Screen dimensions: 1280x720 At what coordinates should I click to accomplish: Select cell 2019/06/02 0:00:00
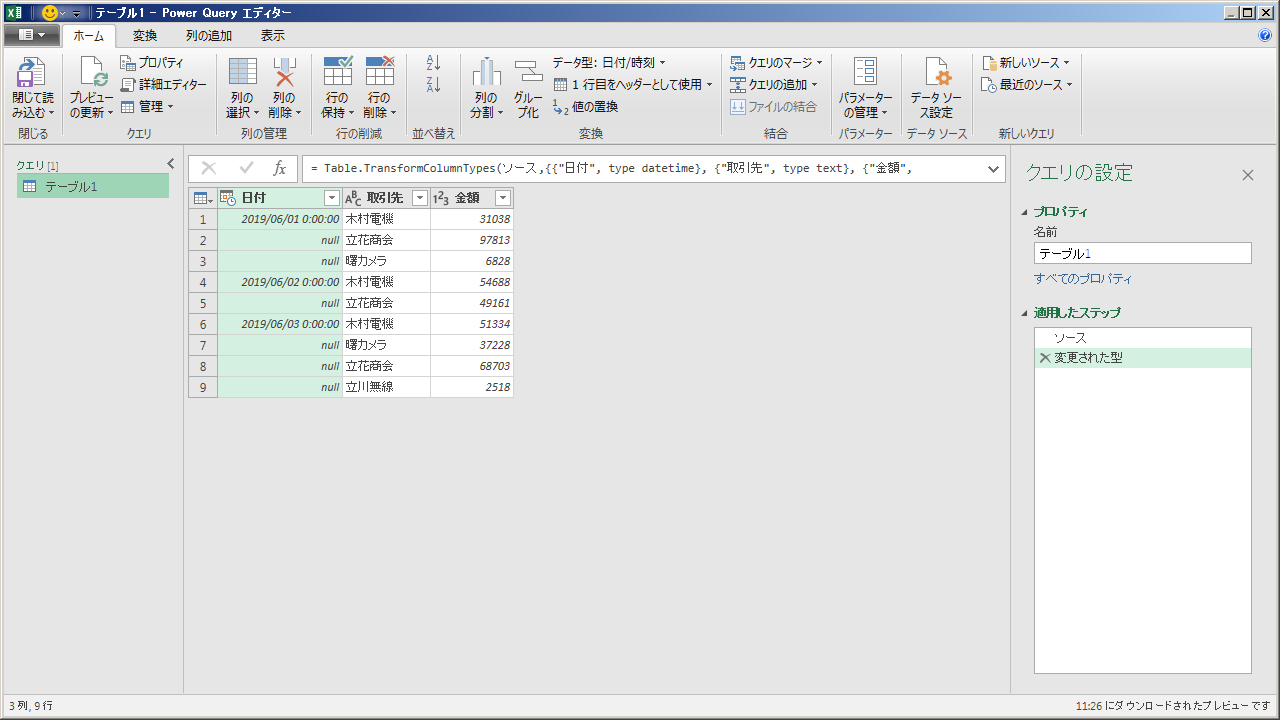[281, 282]
